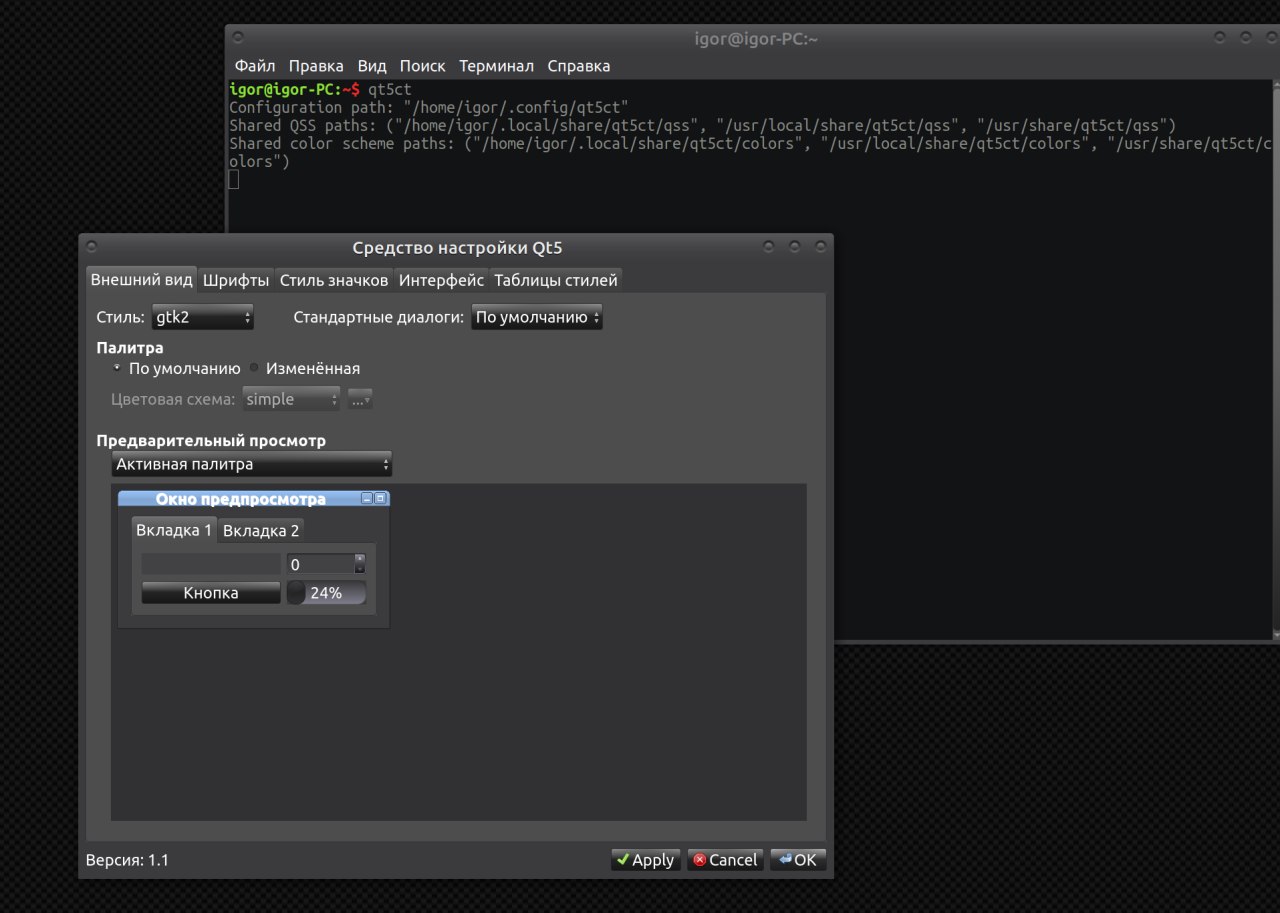Open the color scheme ellipsis menu button
The image size is (1280, 913).
[x=360, y=399]
